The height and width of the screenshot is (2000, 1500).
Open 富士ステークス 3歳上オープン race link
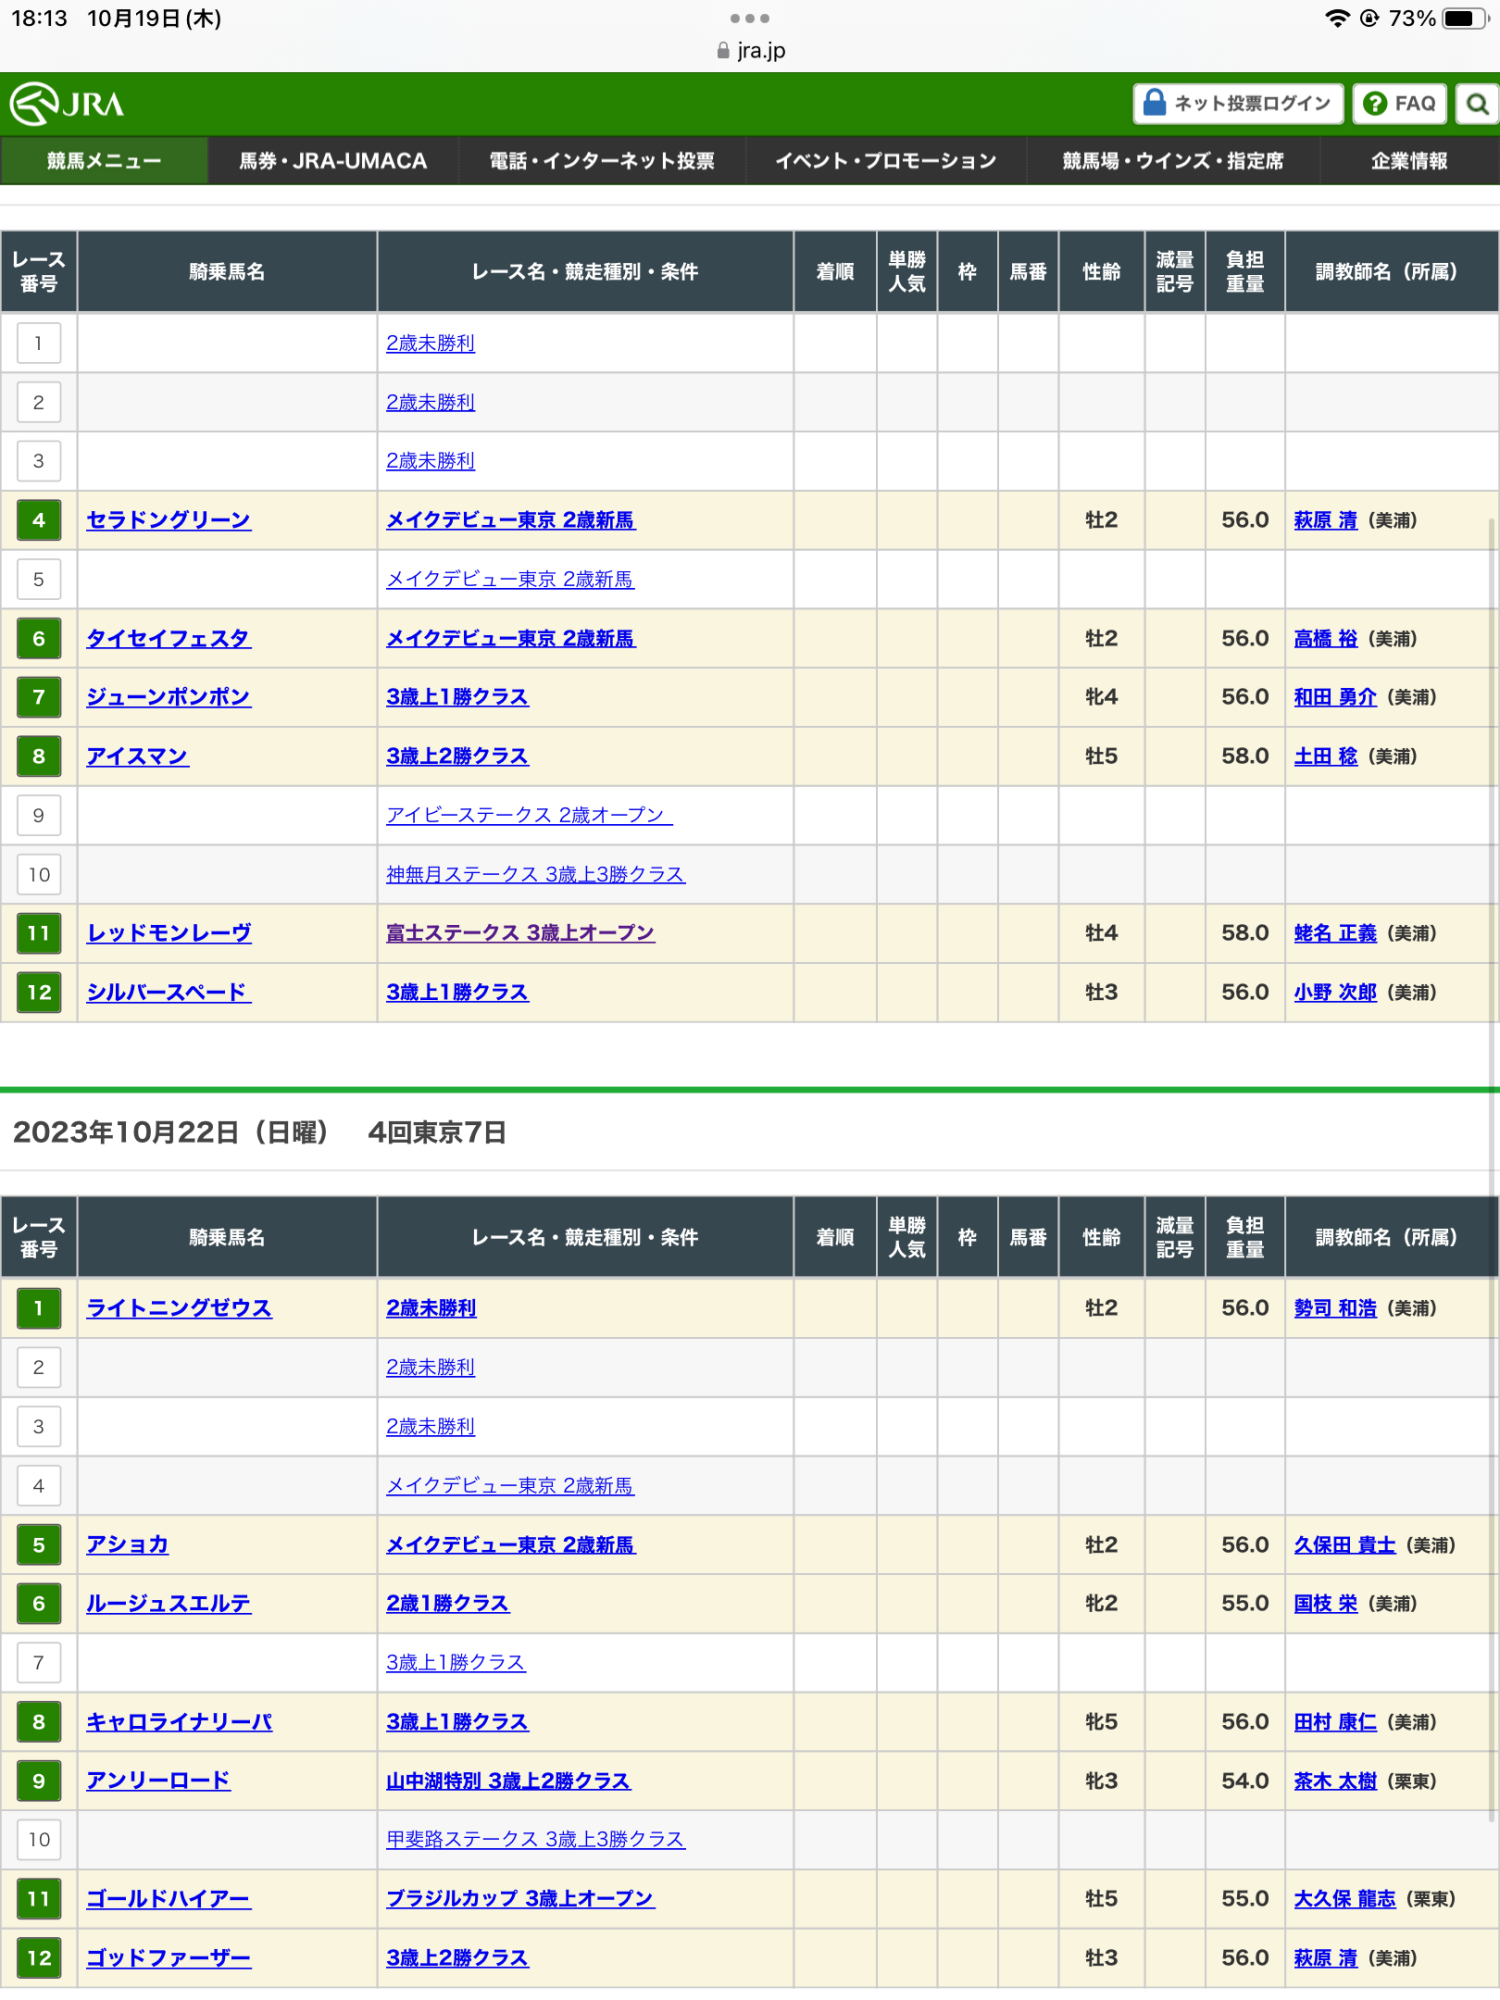(x=520, y=933)
